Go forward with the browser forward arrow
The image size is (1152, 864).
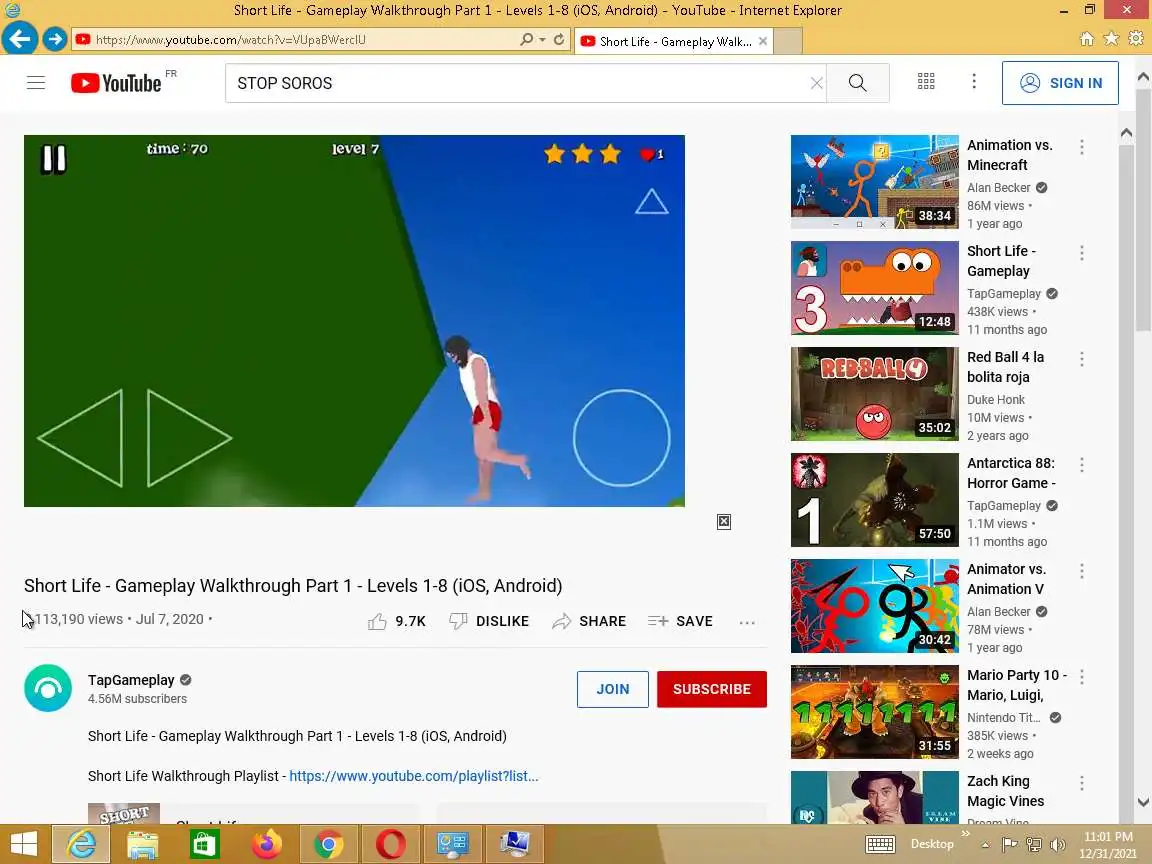(x=54, y=39)
